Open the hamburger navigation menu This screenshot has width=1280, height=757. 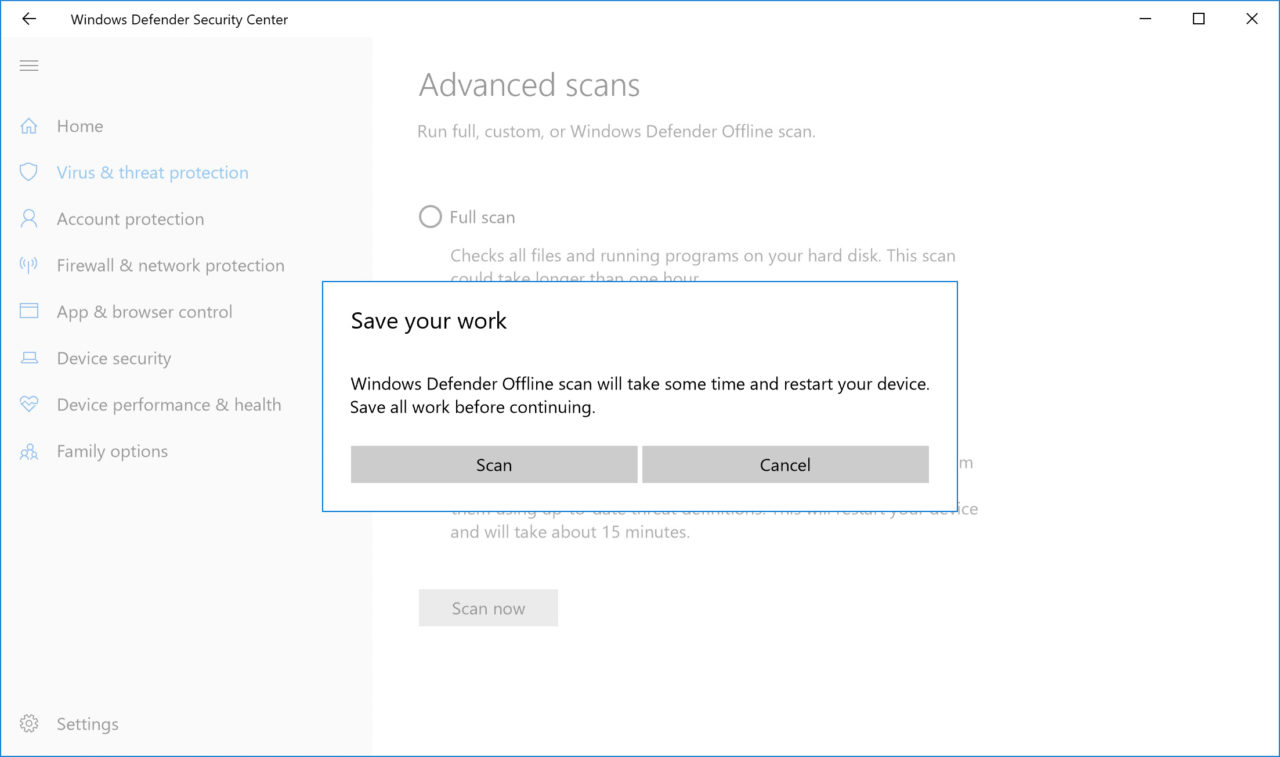(x=29, y=66)
